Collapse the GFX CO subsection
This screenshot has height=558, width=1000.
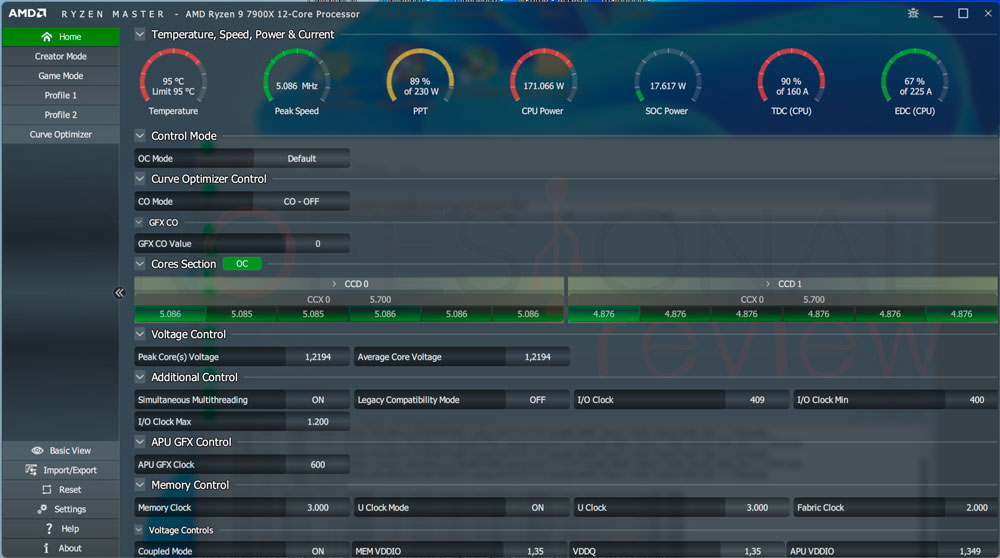(139, 223)
